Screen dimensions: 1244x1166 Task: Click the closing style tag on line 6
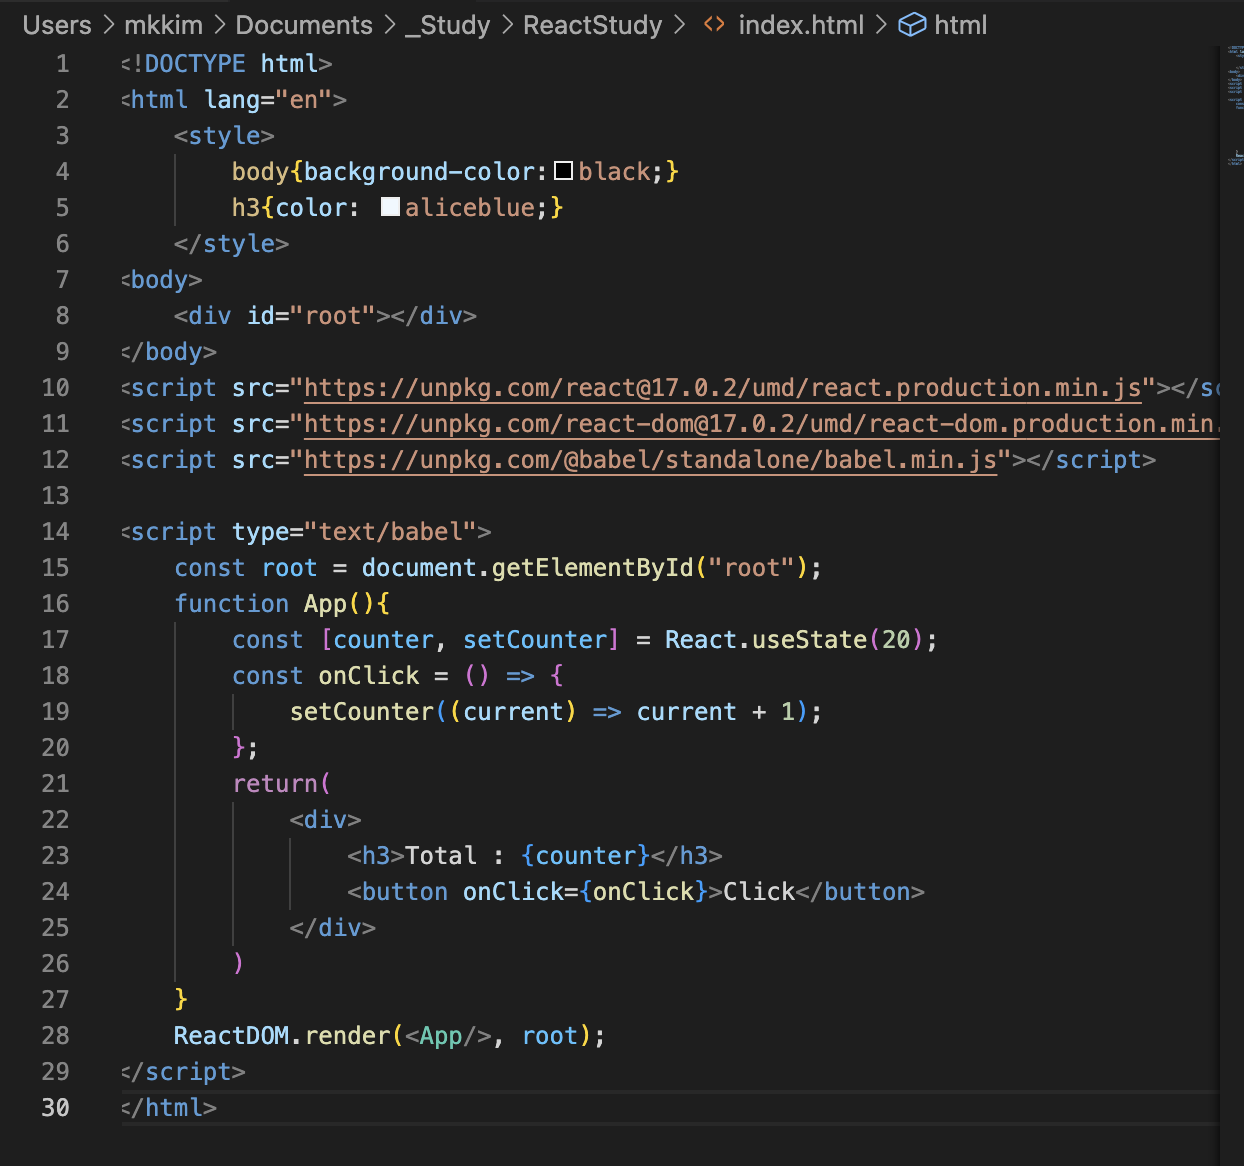coord(231,244)
